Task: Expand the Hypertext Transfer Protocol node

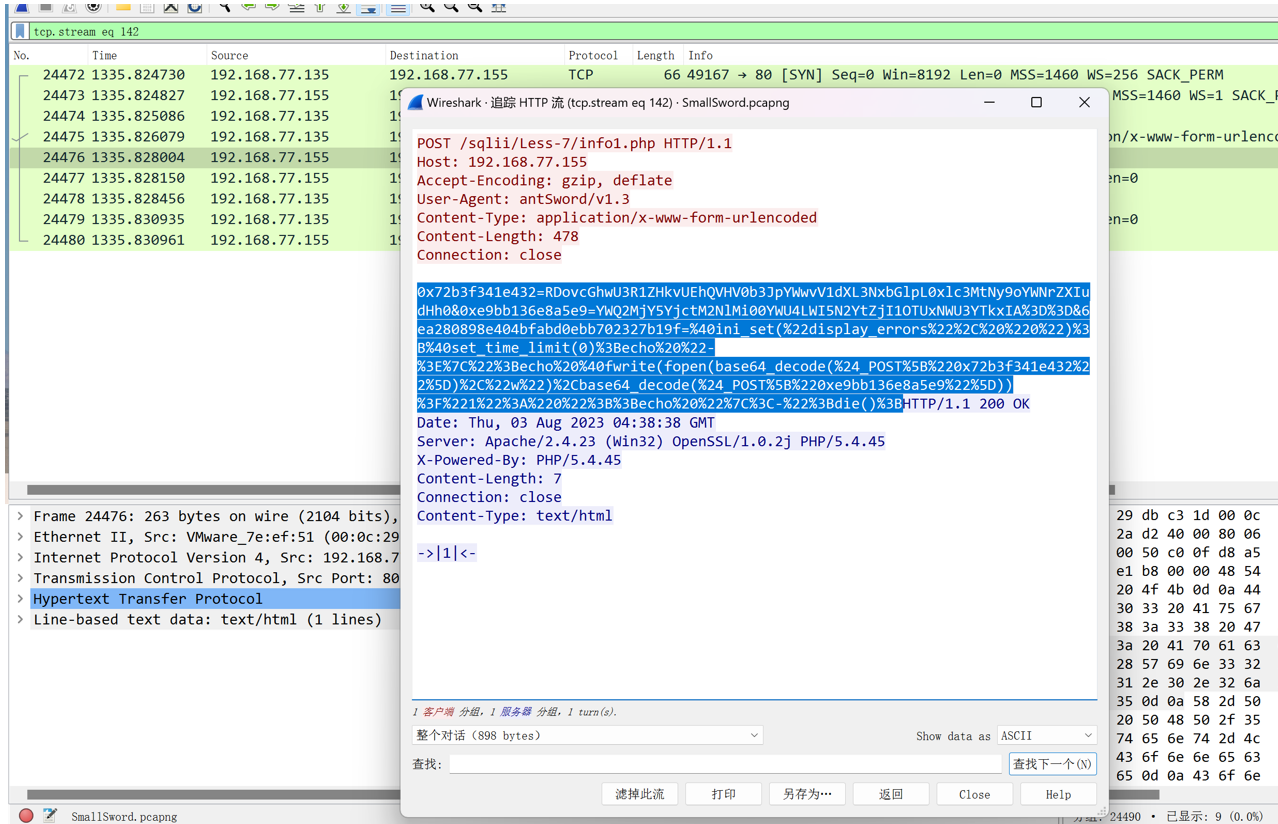Action: point(20,599)
